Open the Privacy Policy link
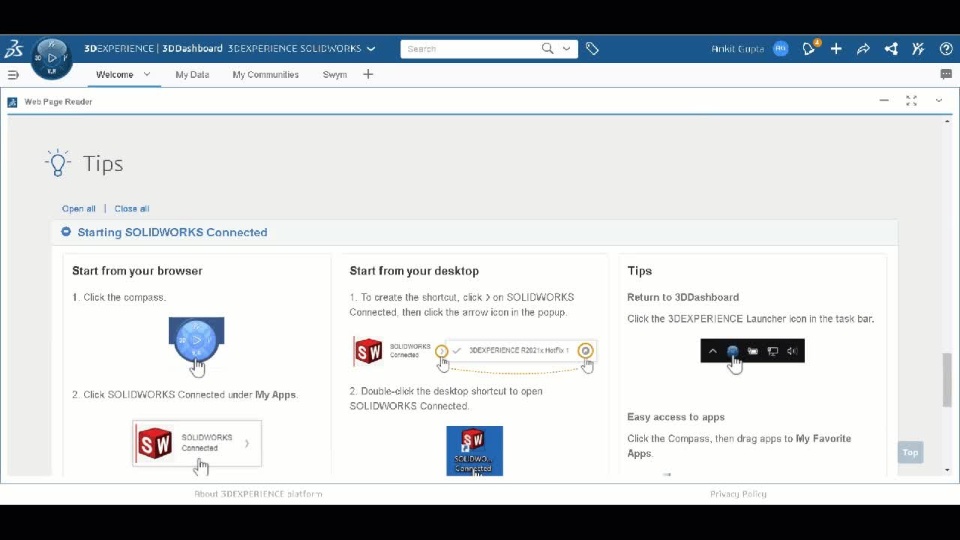The height and width of the screenshot is (540, 960). click(x=738, y=493)
